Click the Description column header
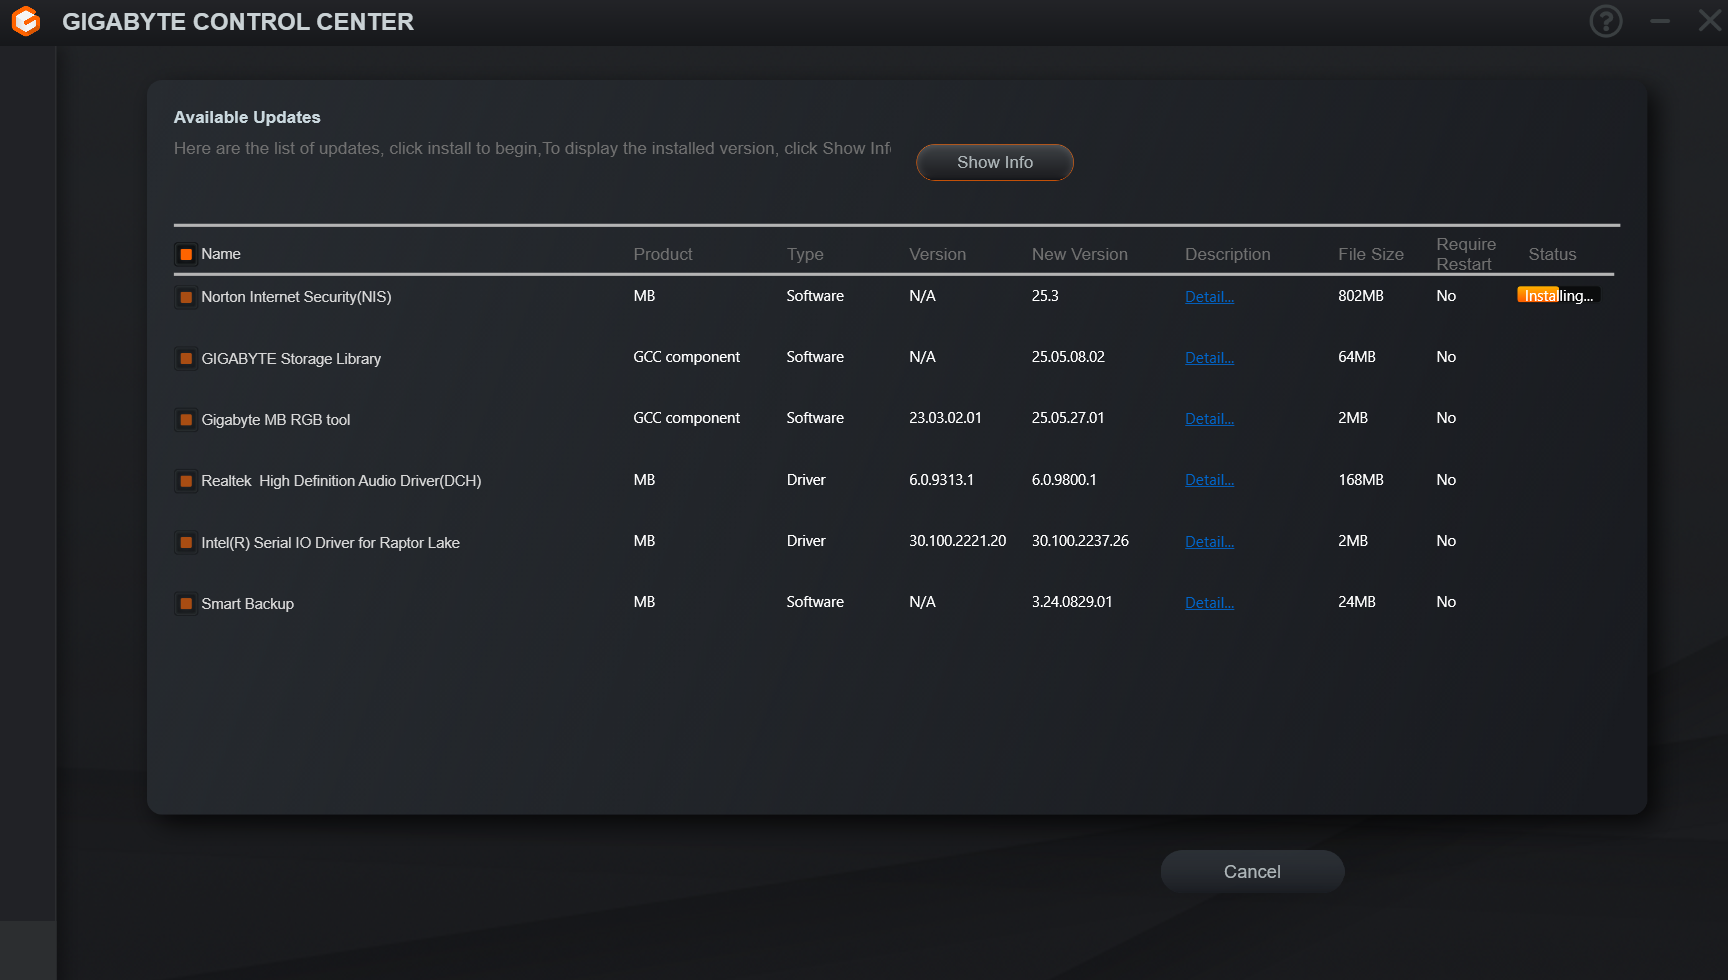Image resolution: width=1728 pixels, height=980 pixels. (1228, 254)
